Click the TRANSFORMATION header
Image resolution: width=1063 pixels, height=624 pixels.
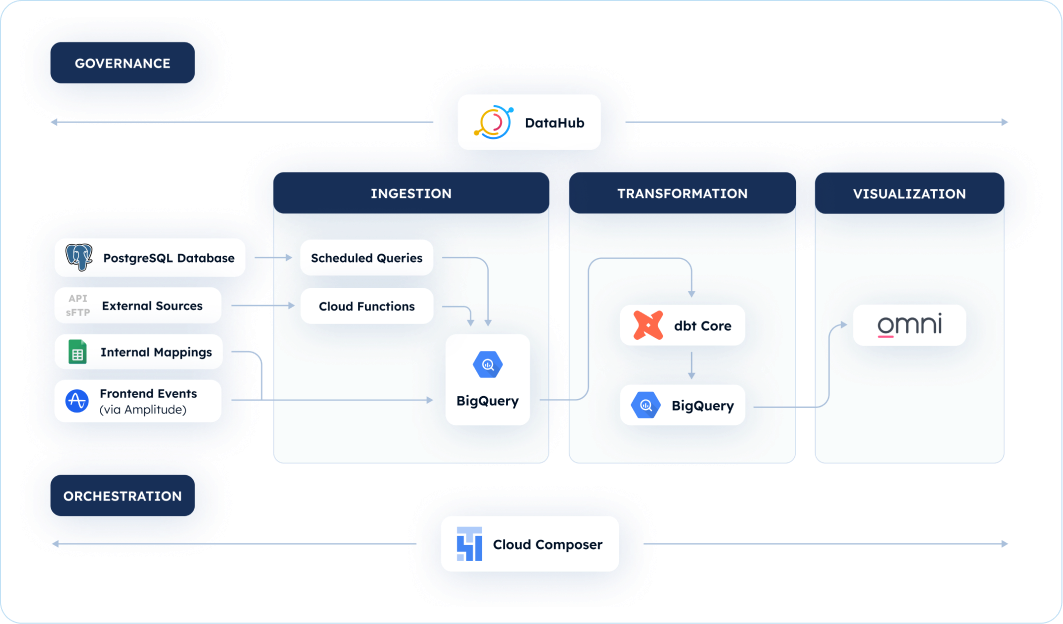coord(682,193)
